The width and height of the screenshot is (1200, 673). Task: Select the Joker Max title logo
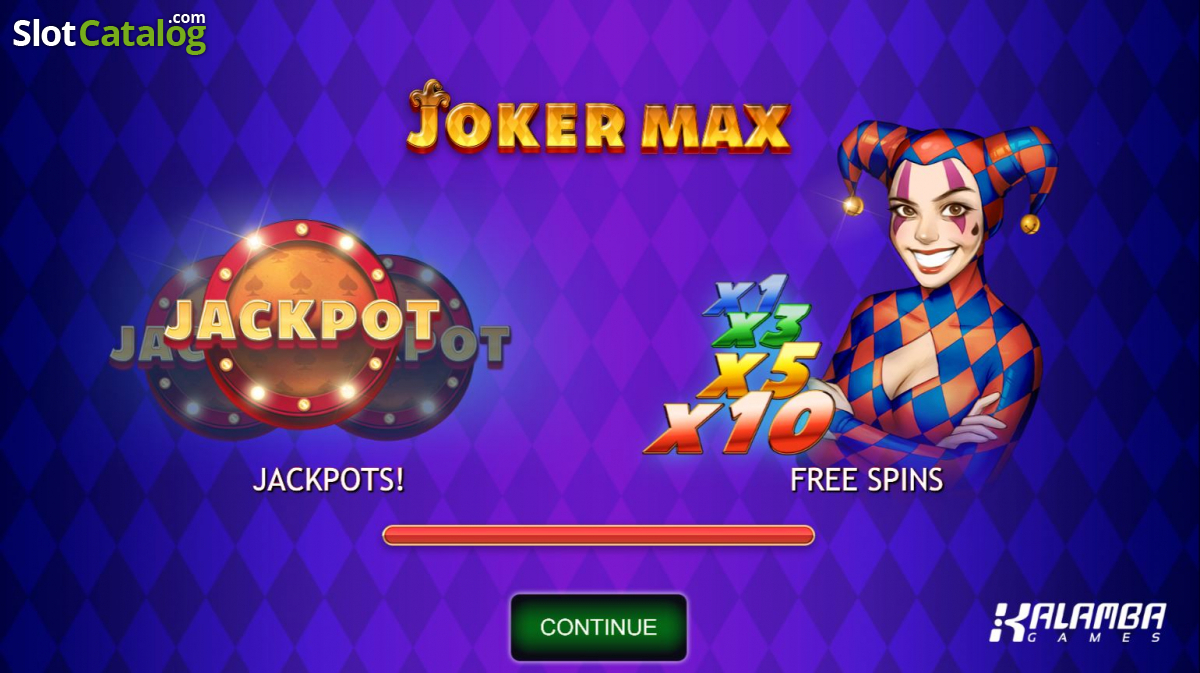click(598, 119)
